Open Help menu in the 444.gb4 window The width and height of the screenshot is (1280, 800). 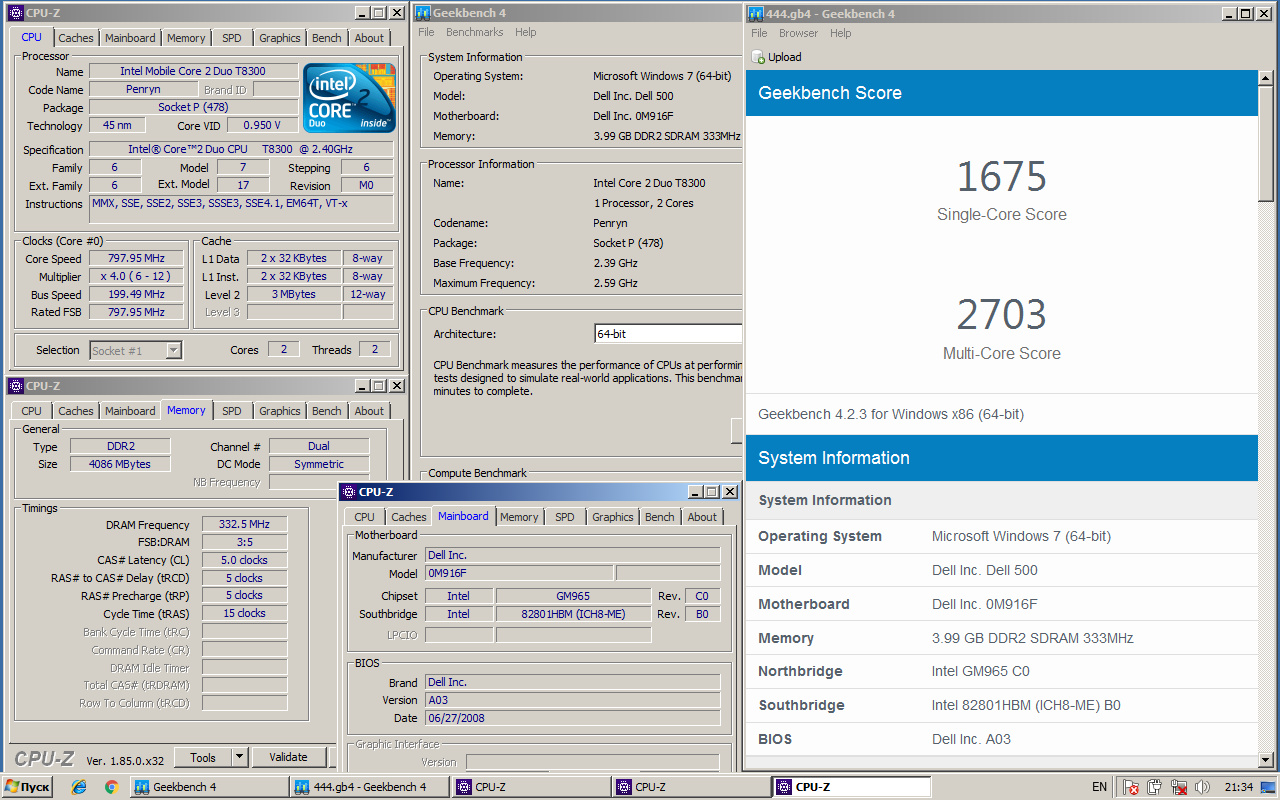tap(841, 33)
